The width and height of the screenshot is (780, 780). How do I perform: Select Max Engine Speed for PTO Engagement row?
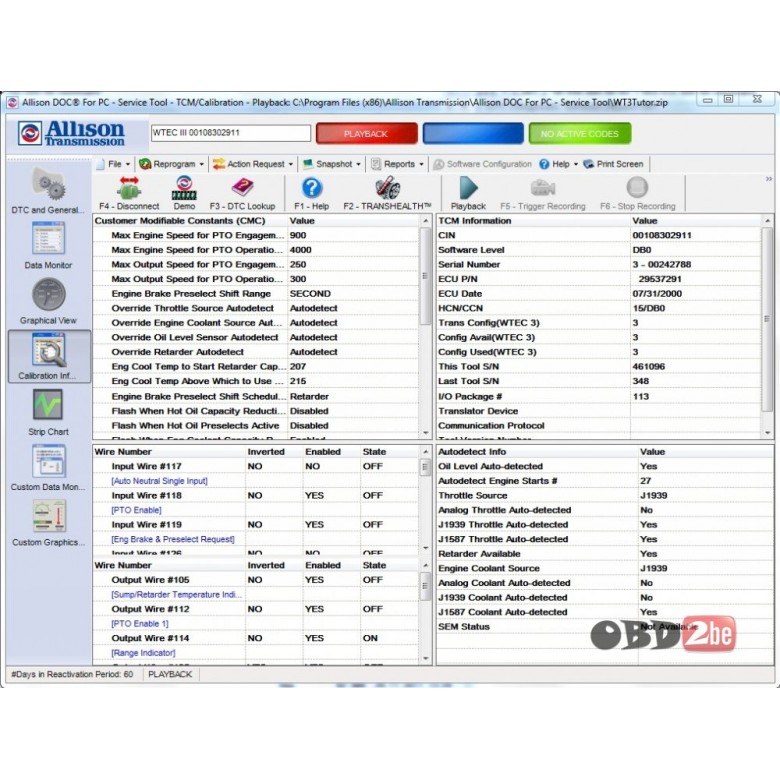pos(256,235)
